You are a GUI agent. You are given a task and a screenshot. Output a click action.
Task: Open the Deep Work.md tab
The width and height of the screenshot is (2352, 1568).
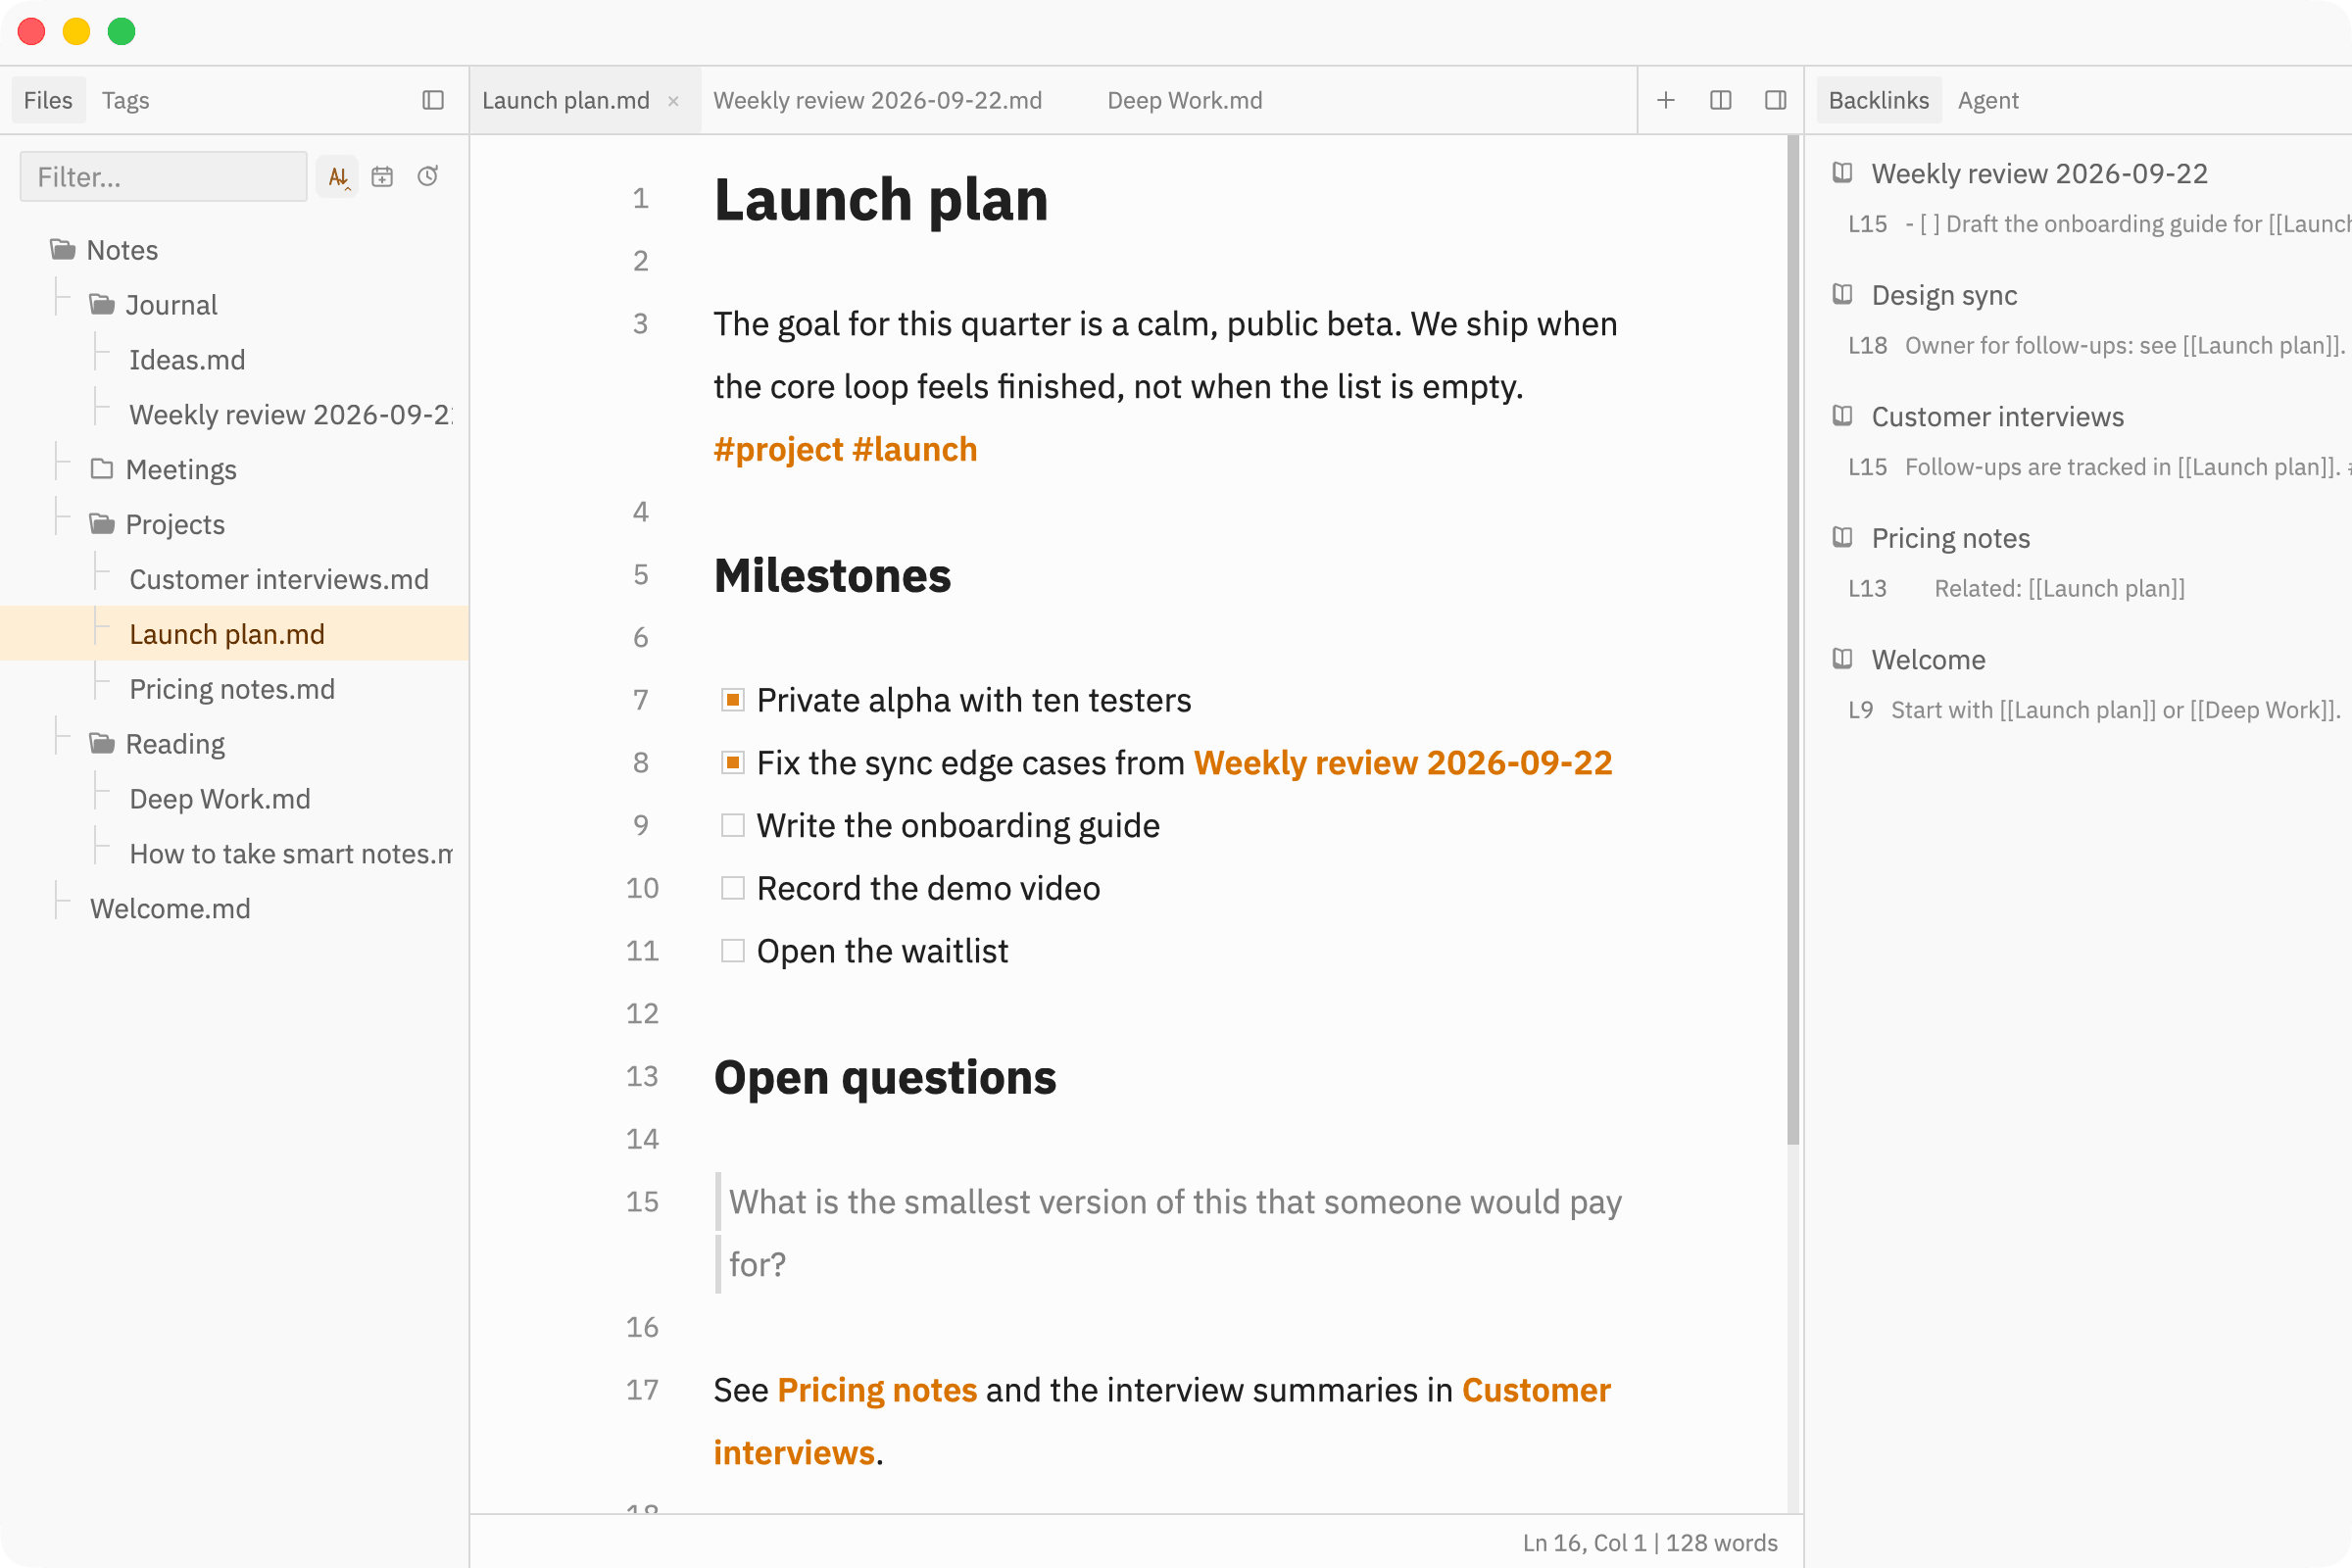click(x=1185, y=100)
